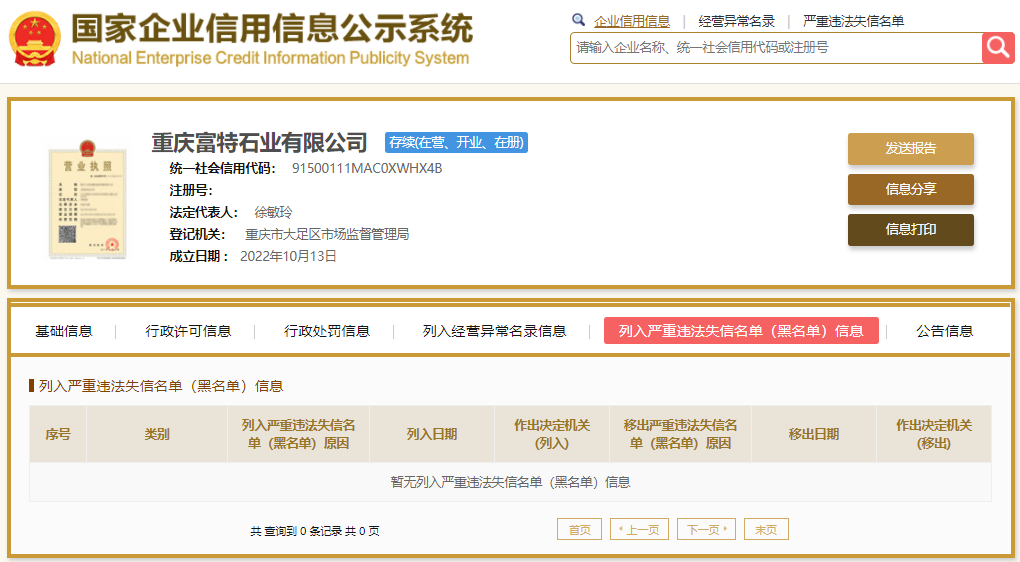Screen dimensions: 1020x562
Task: Click the National Enterprise Credit Information subtitle
Action: 270,58
